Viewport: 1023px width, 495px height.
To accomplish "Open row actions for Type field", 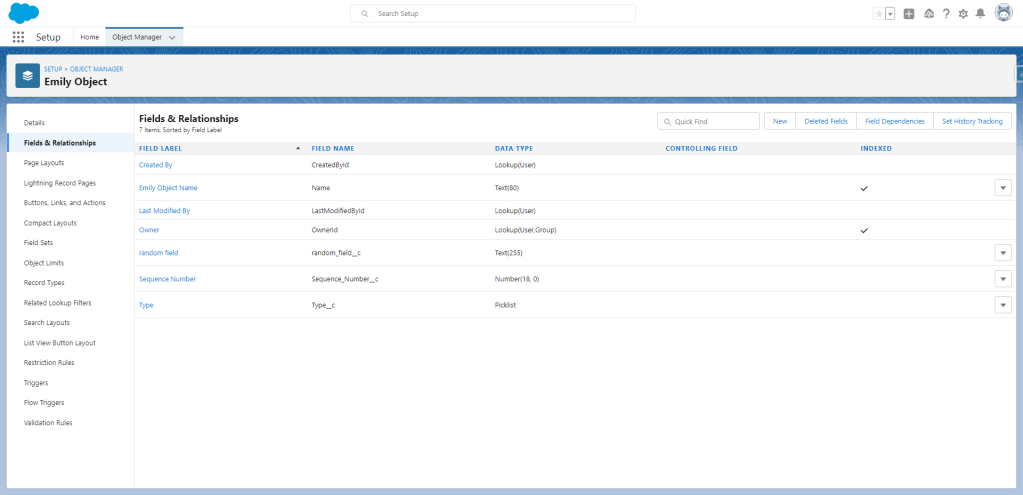I will (x=1003, y=305).
